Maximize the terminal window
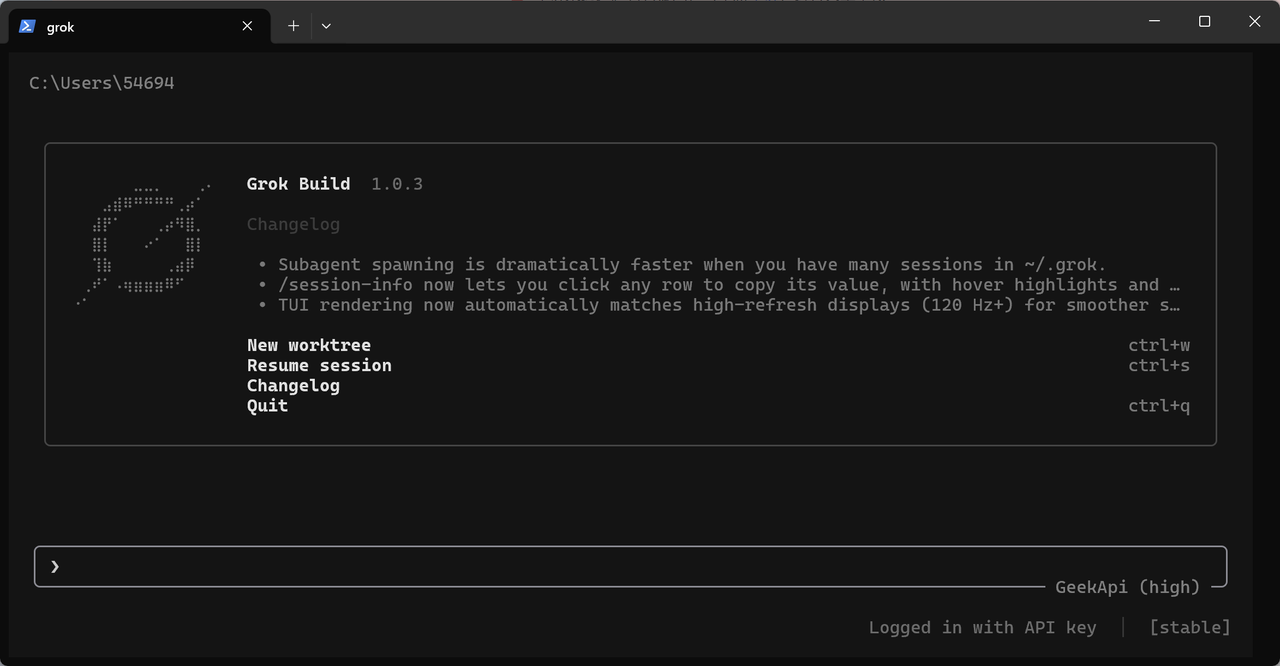This screenshot has width=1280, height=666. [1205, 21]
